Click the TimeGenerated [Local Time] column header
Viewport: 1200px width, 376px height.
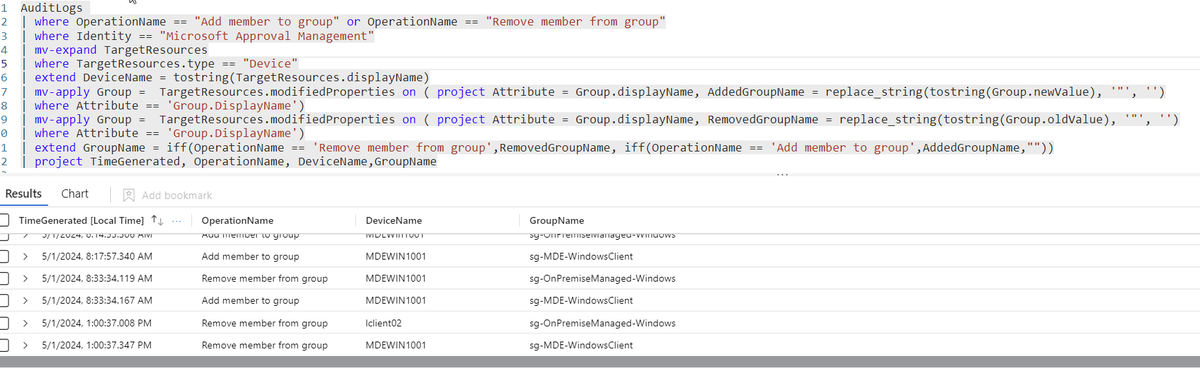[82, 220]
